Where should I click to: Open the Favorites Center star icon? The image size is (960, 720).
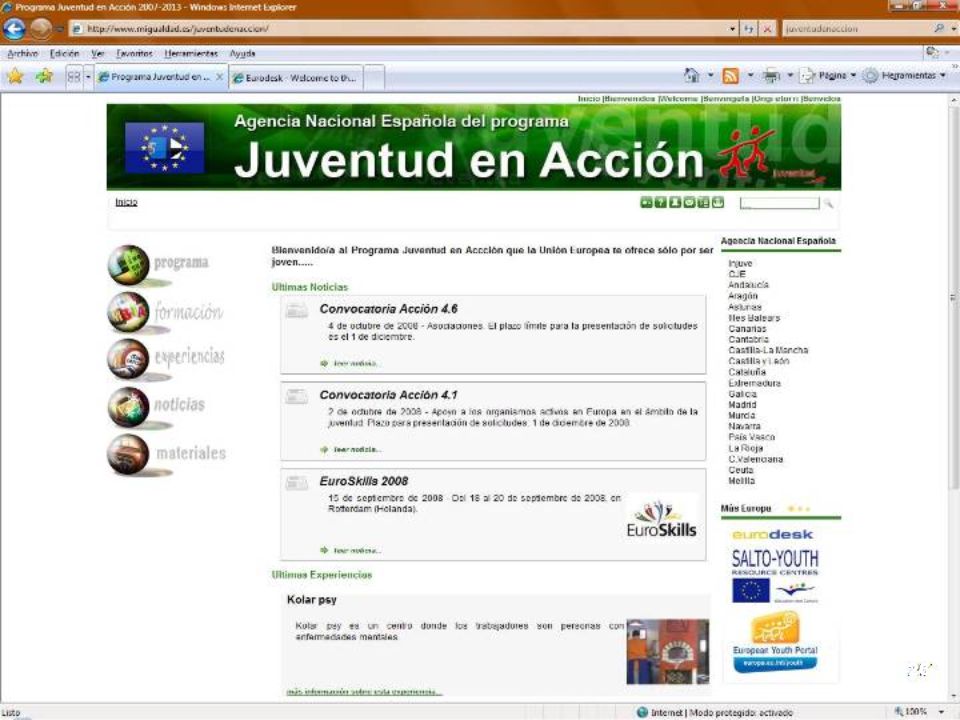(15, 76)
